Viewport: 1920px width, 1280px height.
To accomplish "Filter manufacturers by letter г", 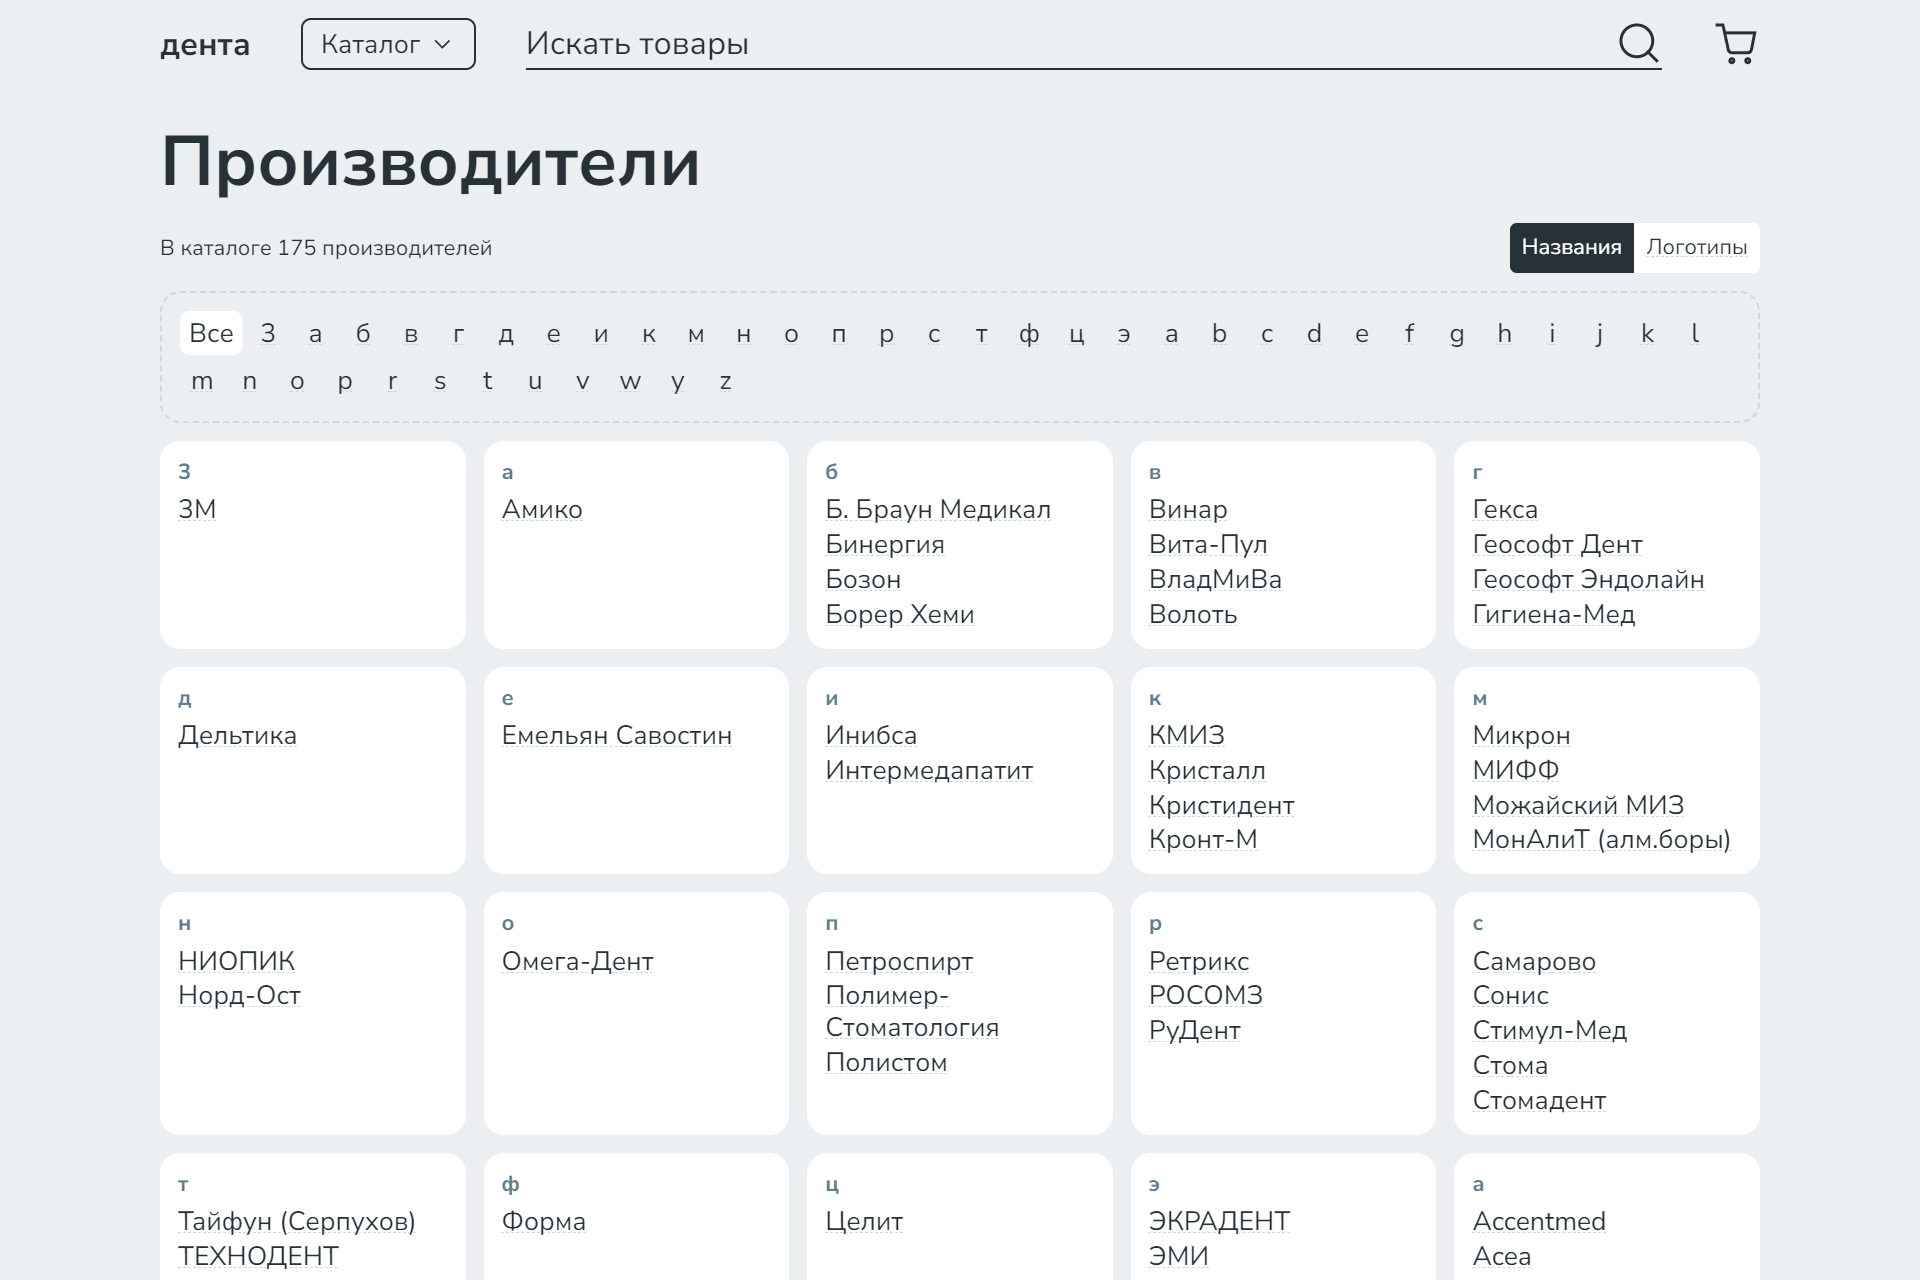I will [x=459, y=333].
